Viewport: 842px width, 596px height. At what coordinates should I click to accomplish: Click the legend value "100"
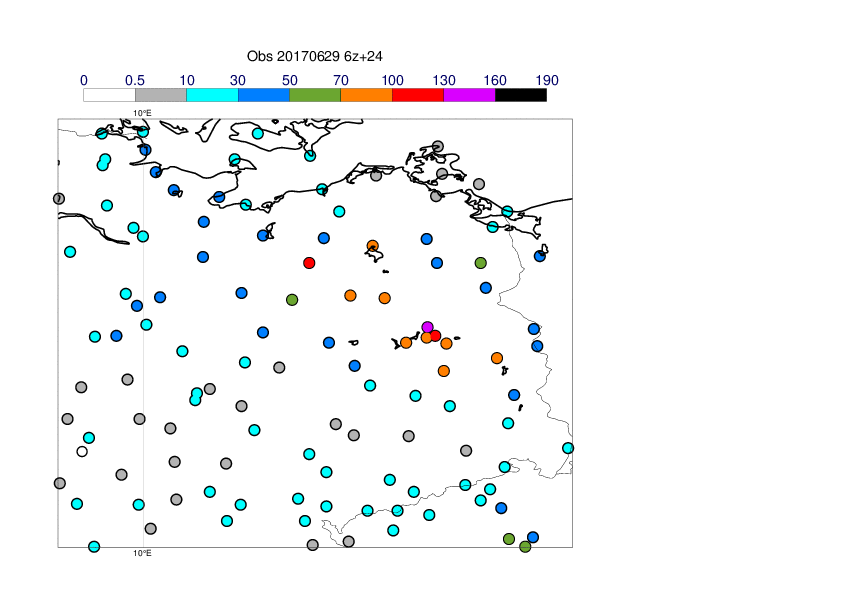coord(393,81)
